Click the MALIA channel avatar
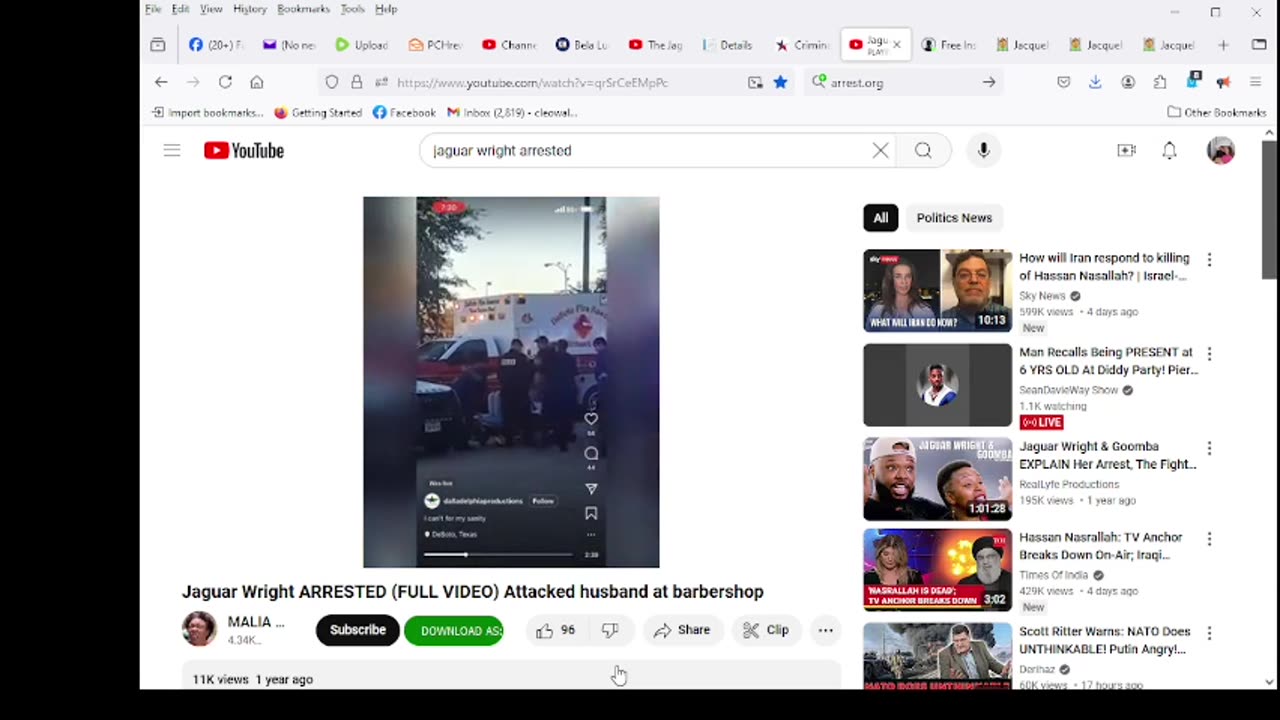This screenshot has height=720, width=1280. 199,629
